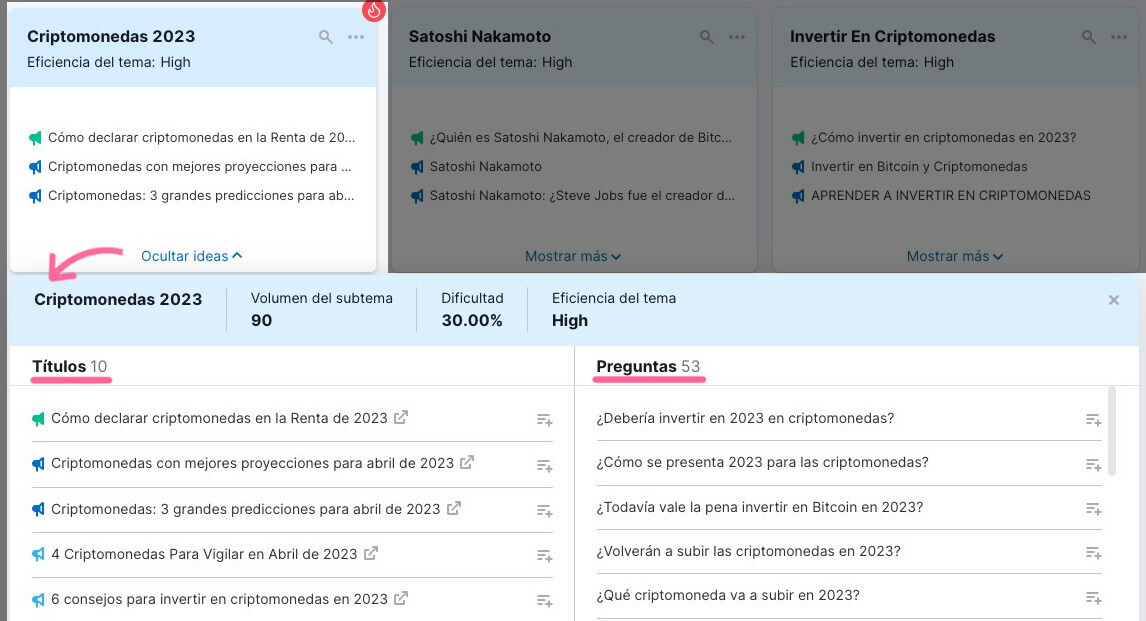
Task: Open external link for 6 consejos para invertir
Action: (401, 599)
